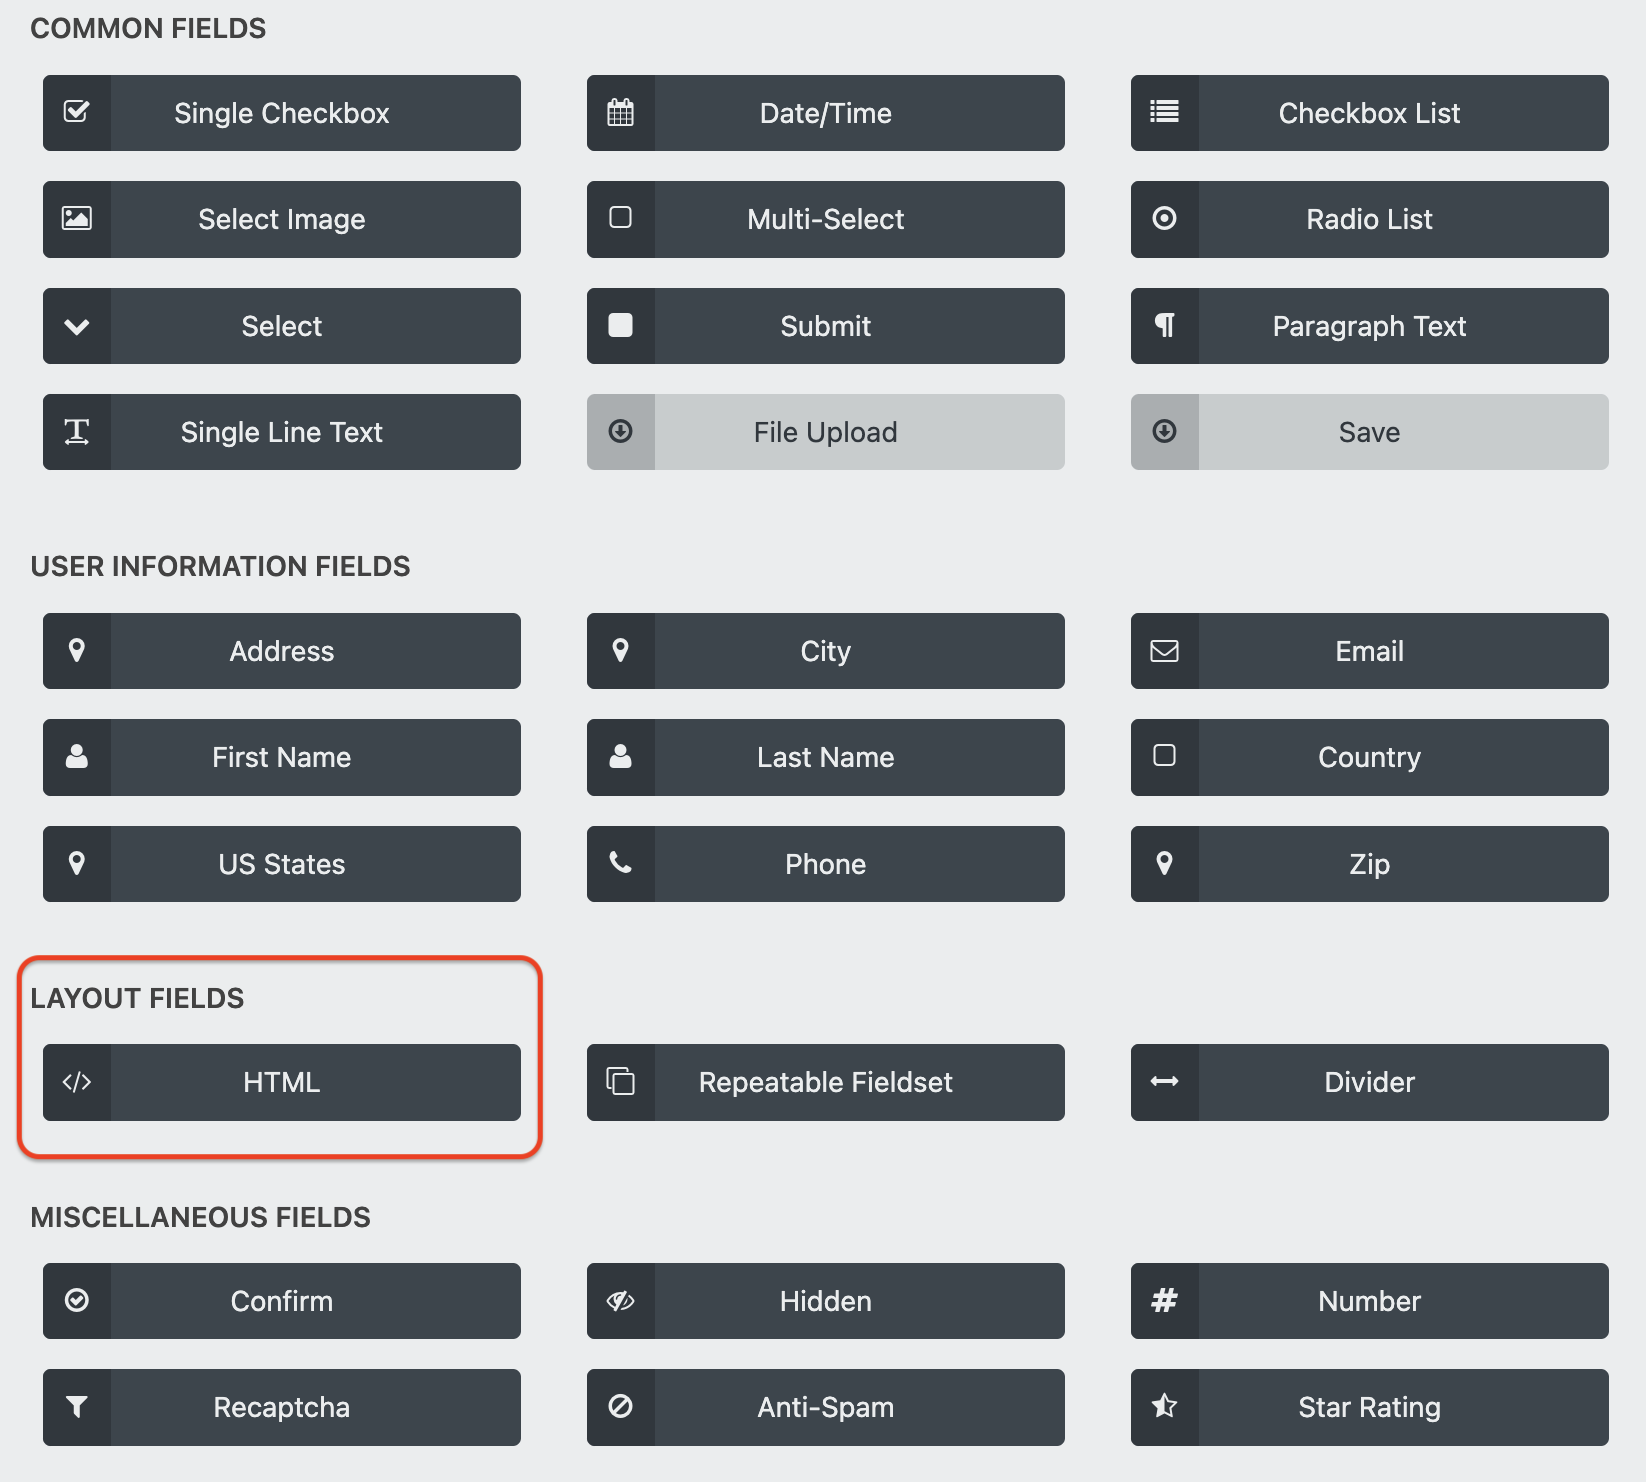The height and width of the screenshot is (1482, 1646).
Task: Click the hash icon on the Number field
Action: pyautogui.click(x=1164, y=1301)
